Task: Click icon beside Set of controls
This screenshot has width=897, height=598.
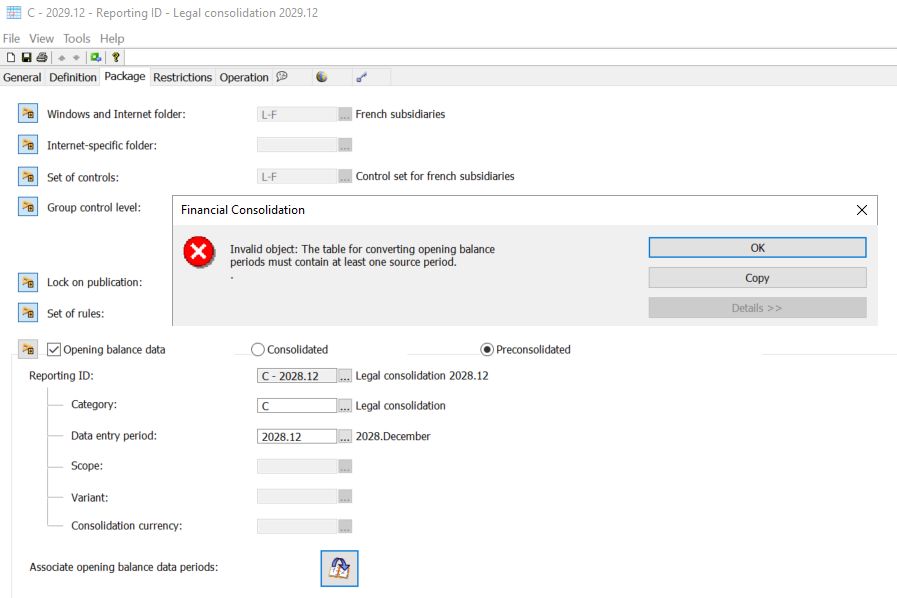Action: [27, 176]
